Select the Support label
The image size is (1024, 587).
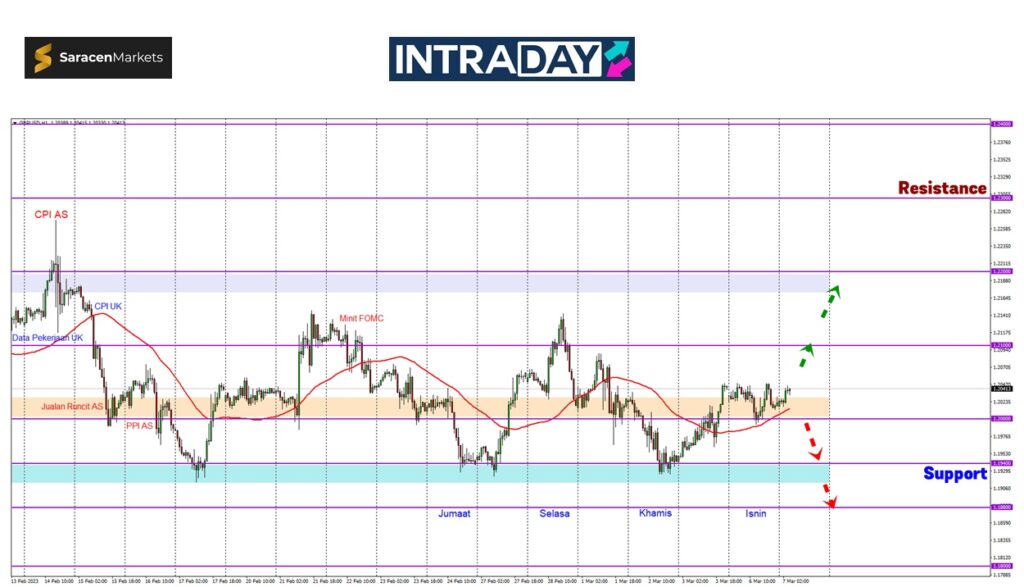954,473
